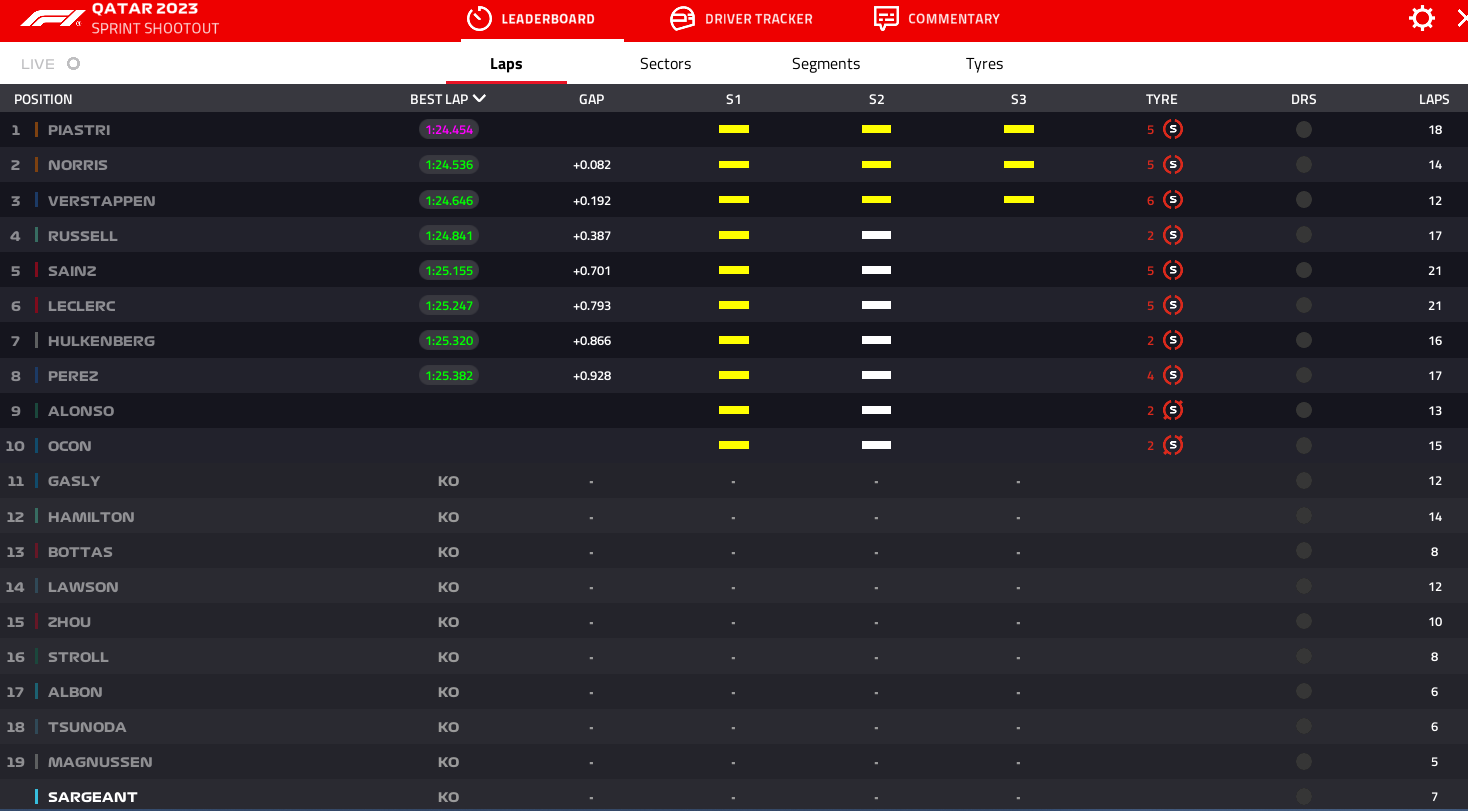Click Piastri's soft tyre icon
The height and width of the screenshot is (811, 1468).
(x=1173, y=130)
